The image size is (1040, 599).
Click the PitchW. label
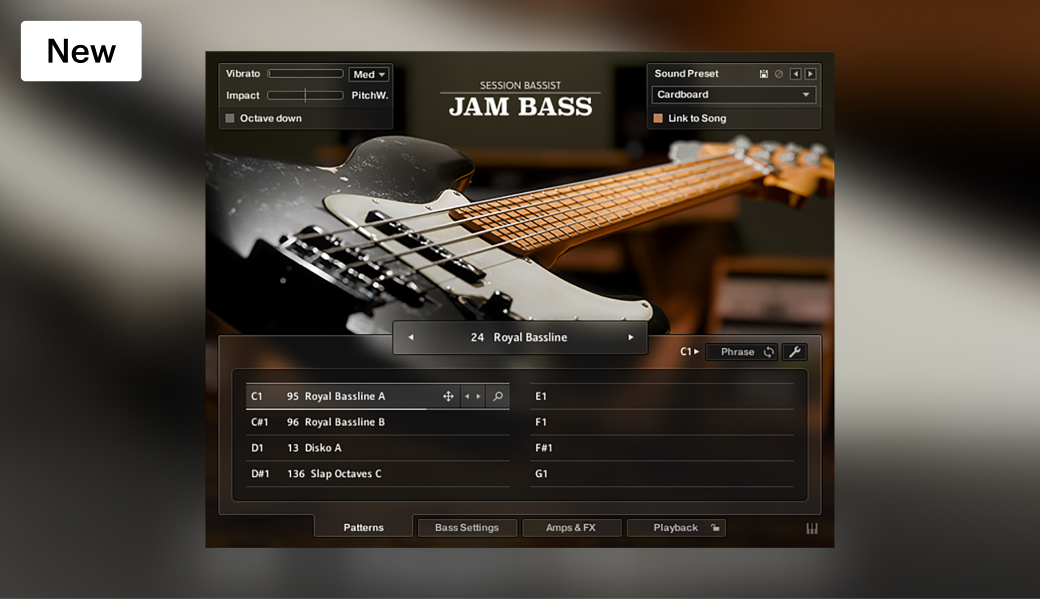tap(370, 96)
